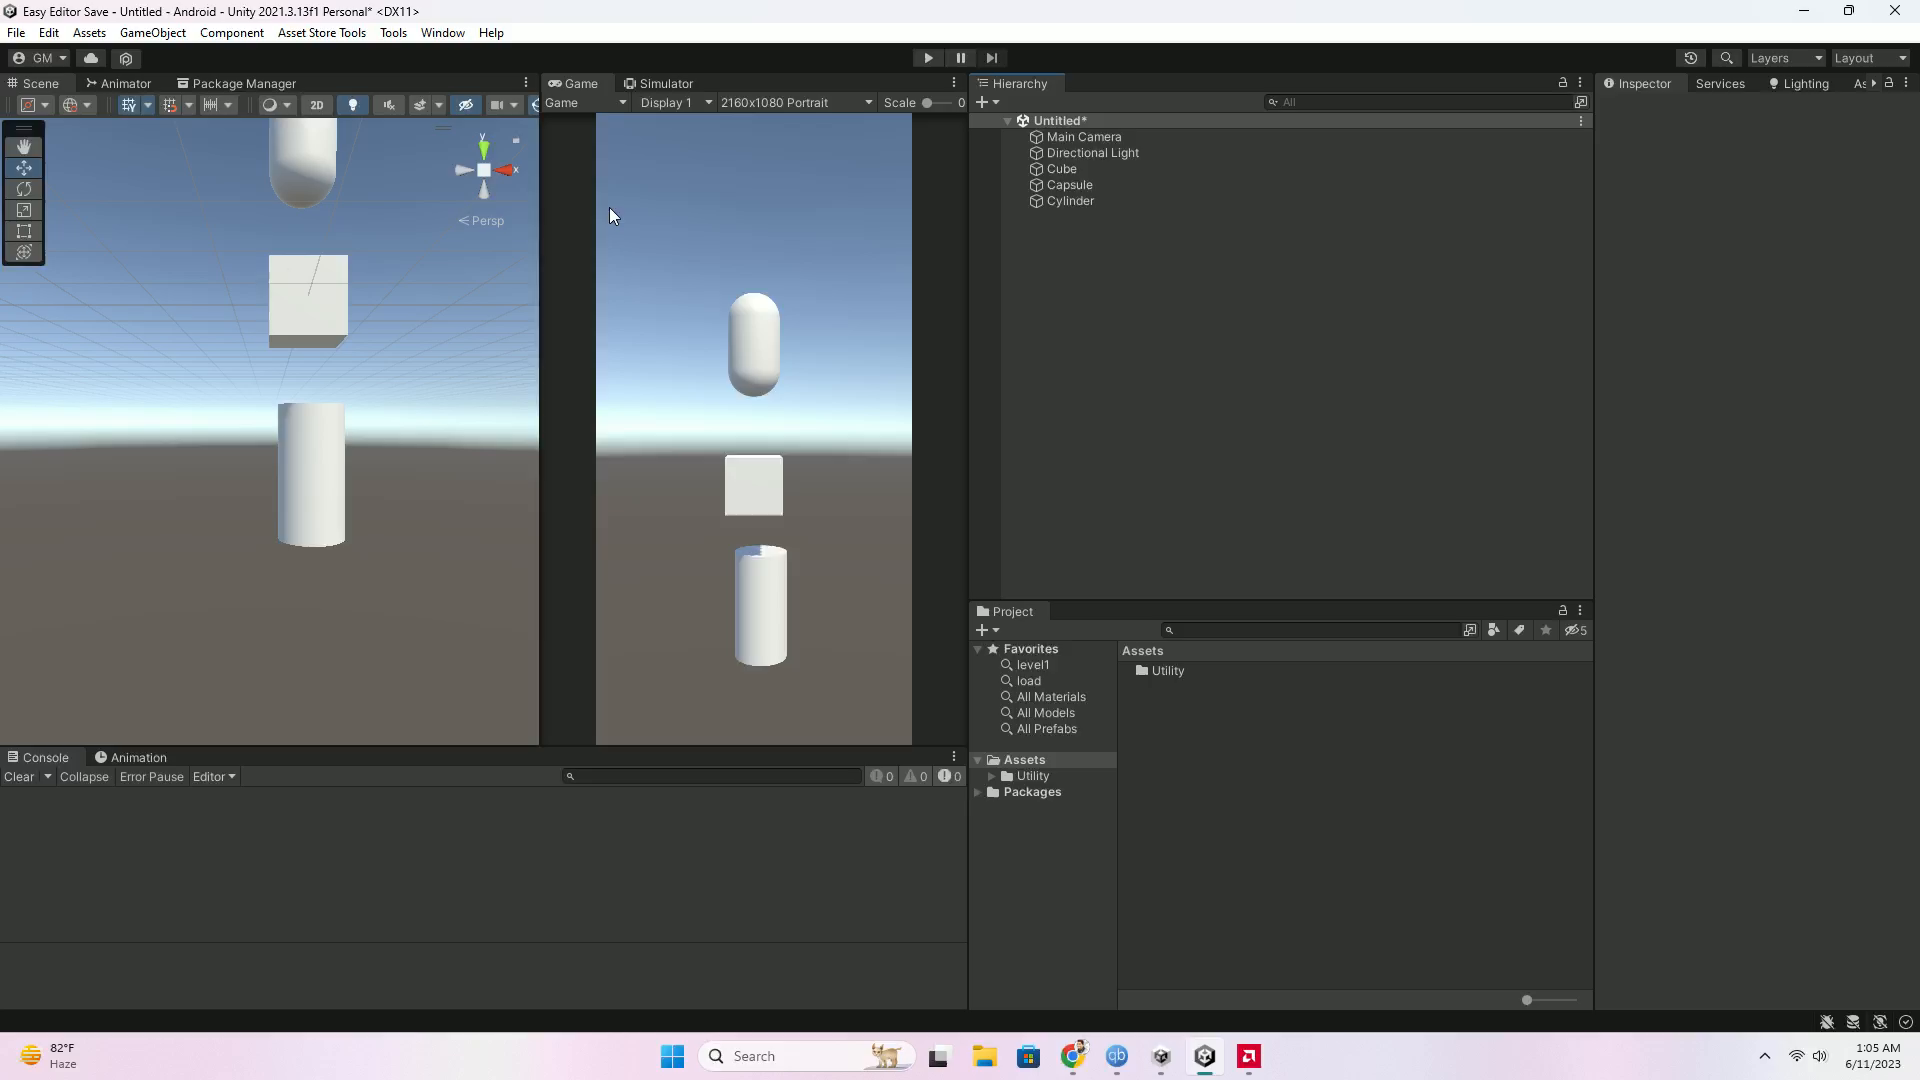Click the Step frame button

992,58
